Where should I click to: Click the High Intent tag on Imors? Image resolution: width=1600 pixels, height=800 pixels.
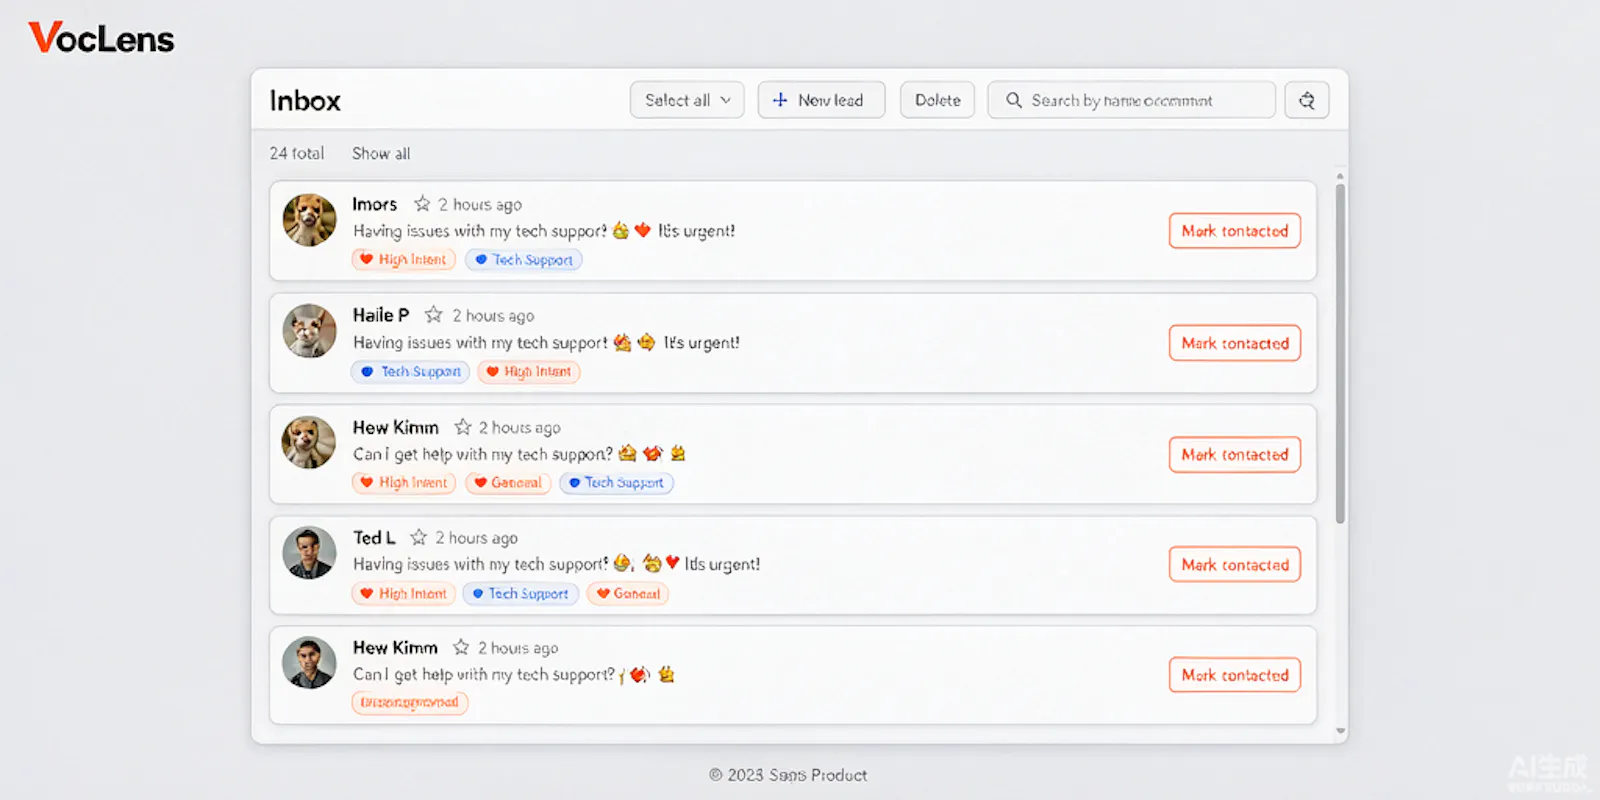404,259
